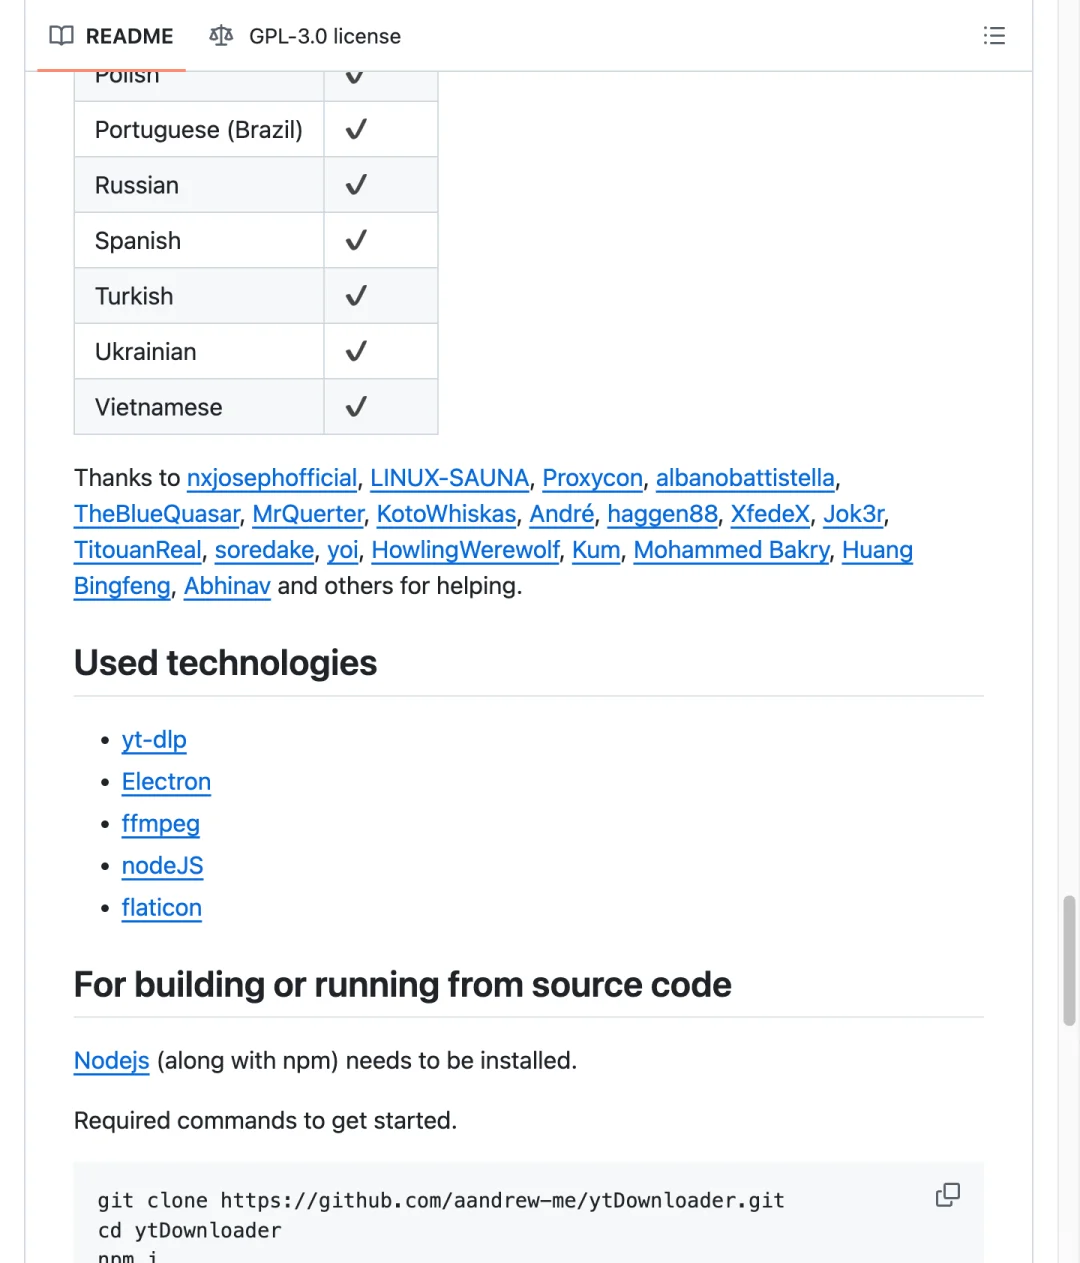
Task: Click the Mohammed Bakry link
Action: coord(731,550)
